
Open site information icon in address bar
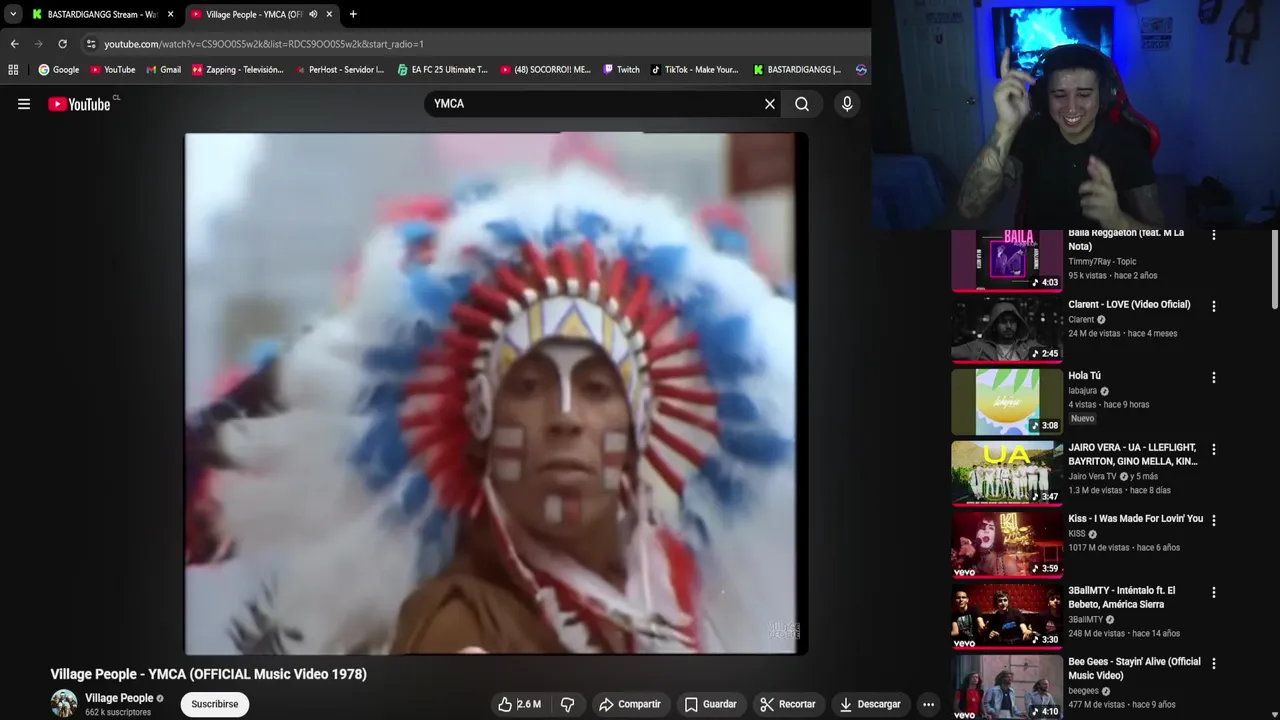click(x=91, y=44)
